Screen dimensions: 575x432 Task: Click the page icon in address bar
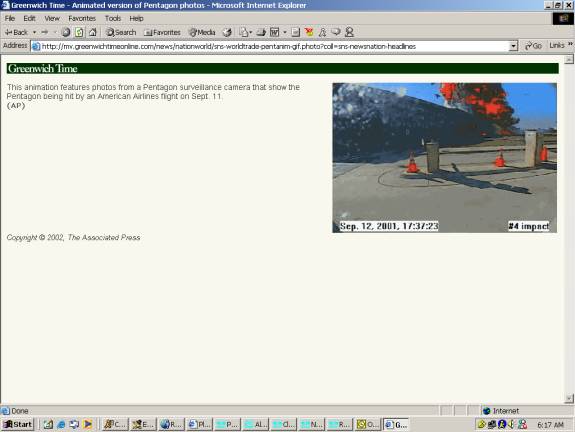coord(36,46)
